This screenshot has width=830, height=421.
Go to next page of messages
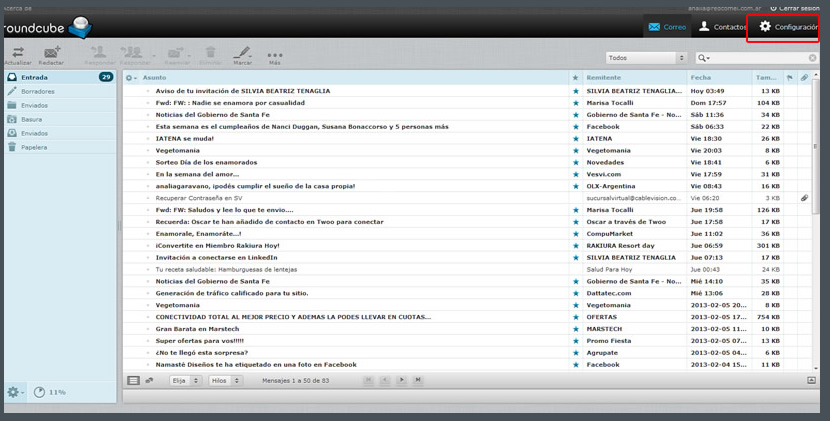[x=402, y=380]
